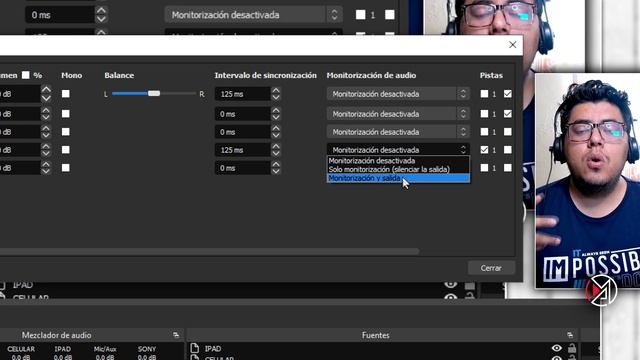Click the IPAD source file icon in Fuentes
This screenshot has height=360, width=640.
(x=195, y=348)
